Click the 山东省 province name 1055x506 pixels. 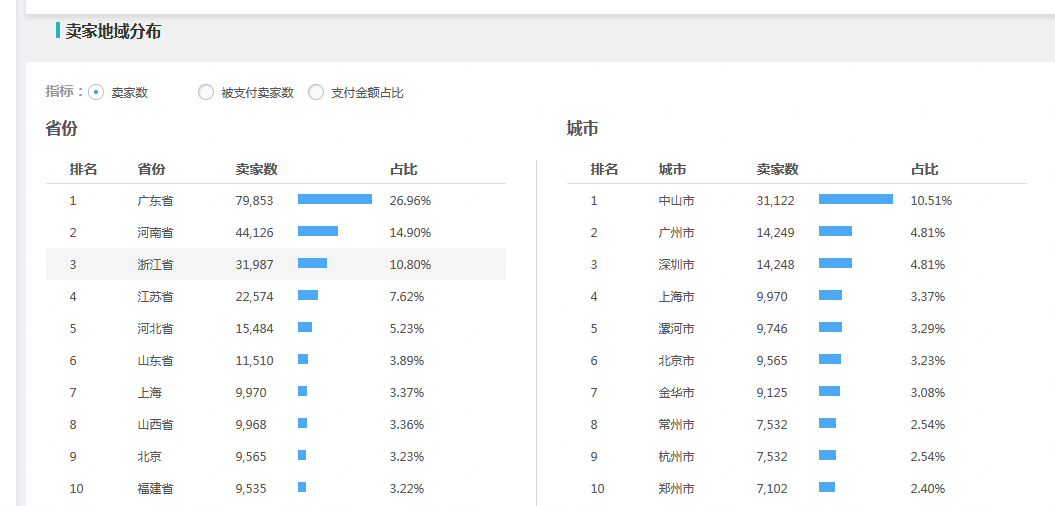(155, 361)
